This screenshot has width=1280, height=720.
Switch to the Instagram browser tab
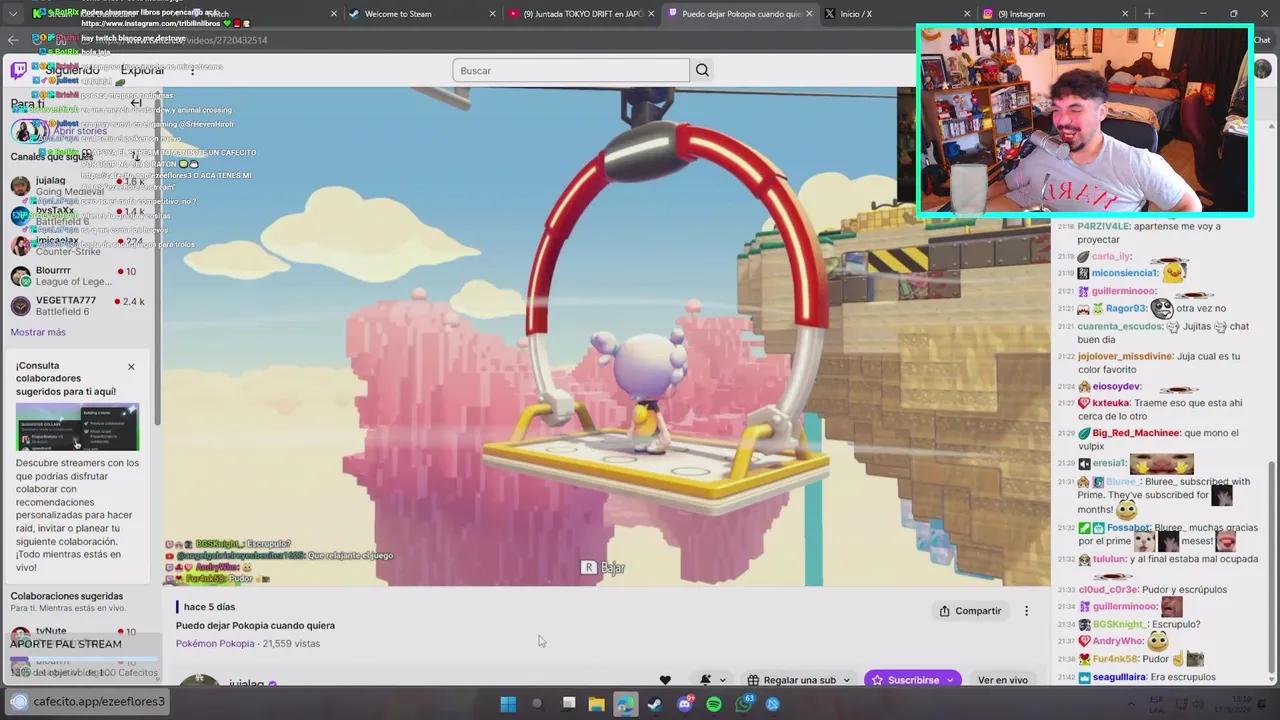[1055, 14]
